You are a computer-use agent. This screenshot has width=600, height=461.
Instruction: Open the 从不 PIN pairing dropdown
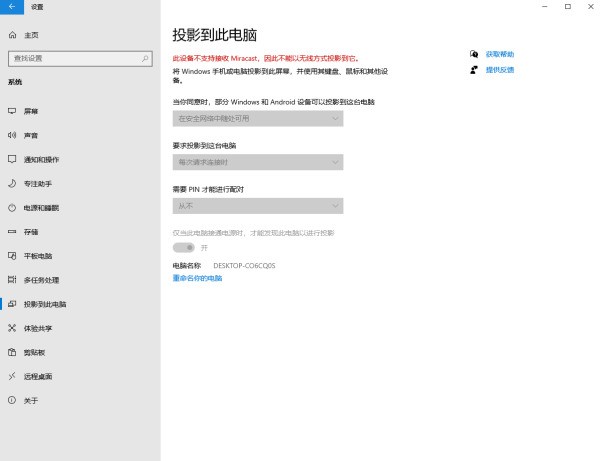pyautogui.click(x=258, y=206)
